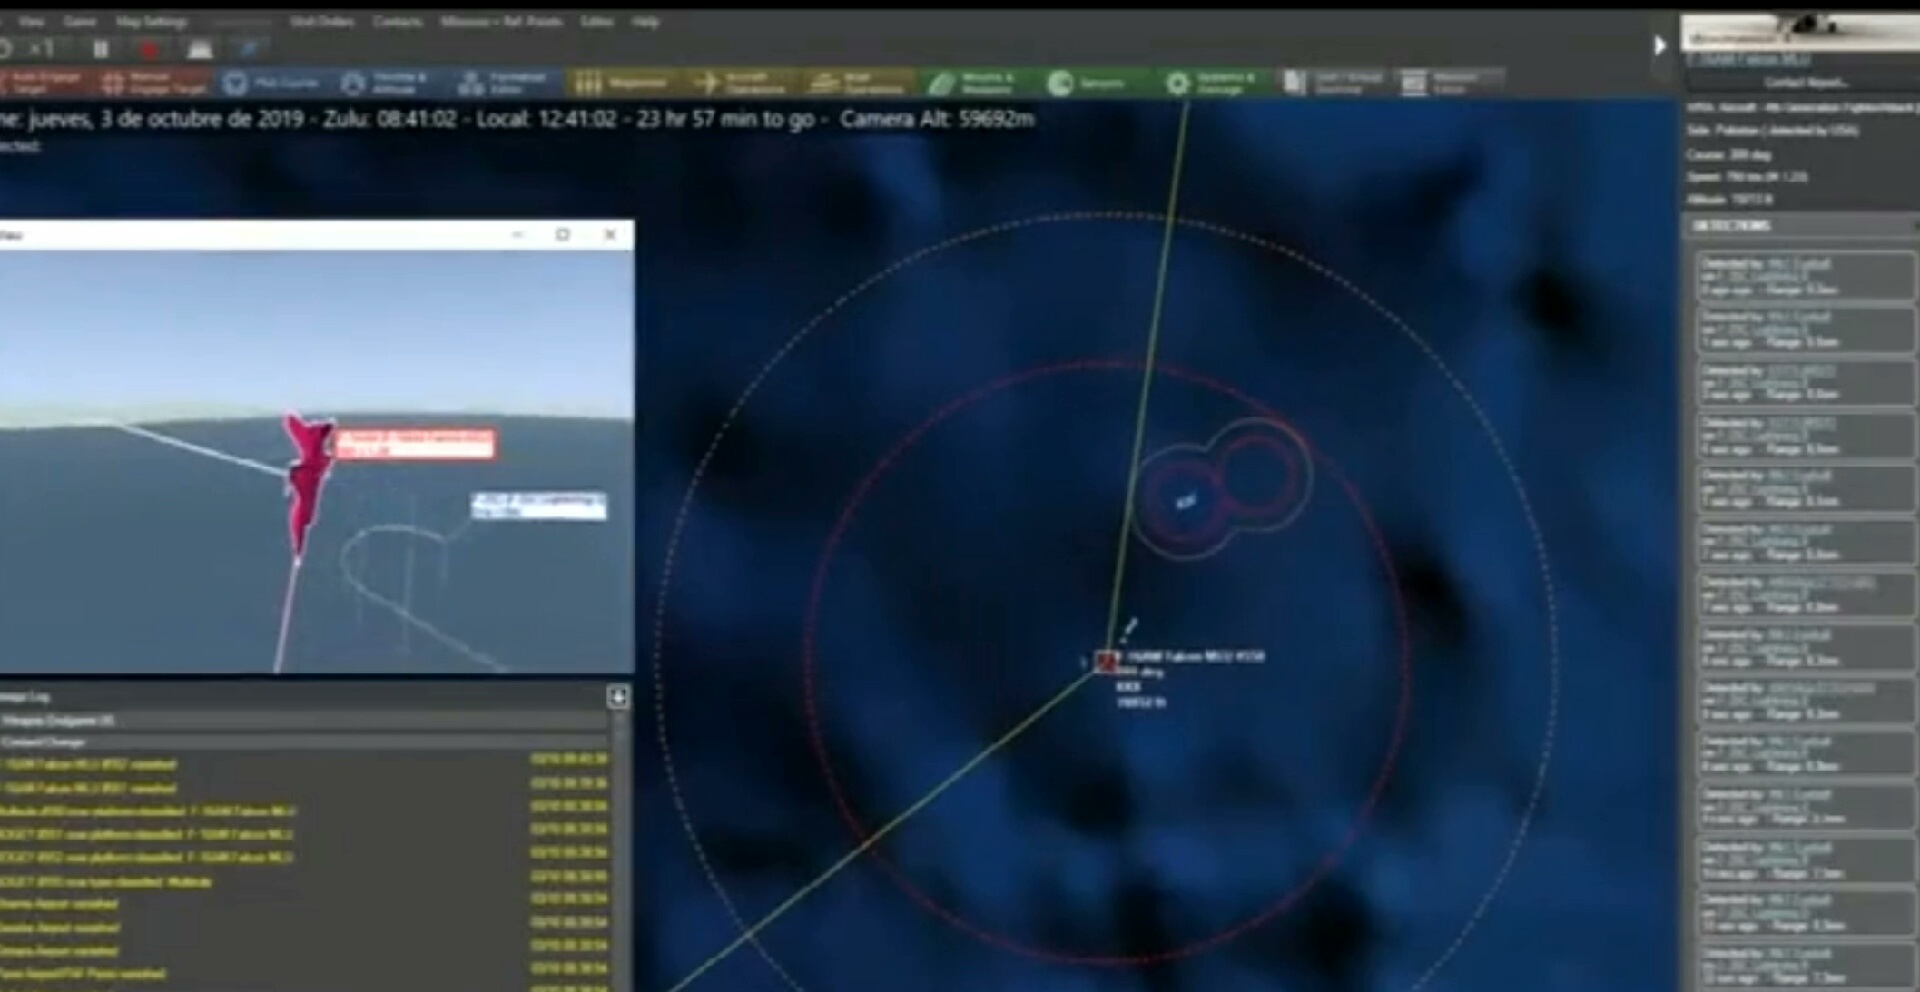Click the x1 time compression control
1920x992 pixels.
point(42,48)
